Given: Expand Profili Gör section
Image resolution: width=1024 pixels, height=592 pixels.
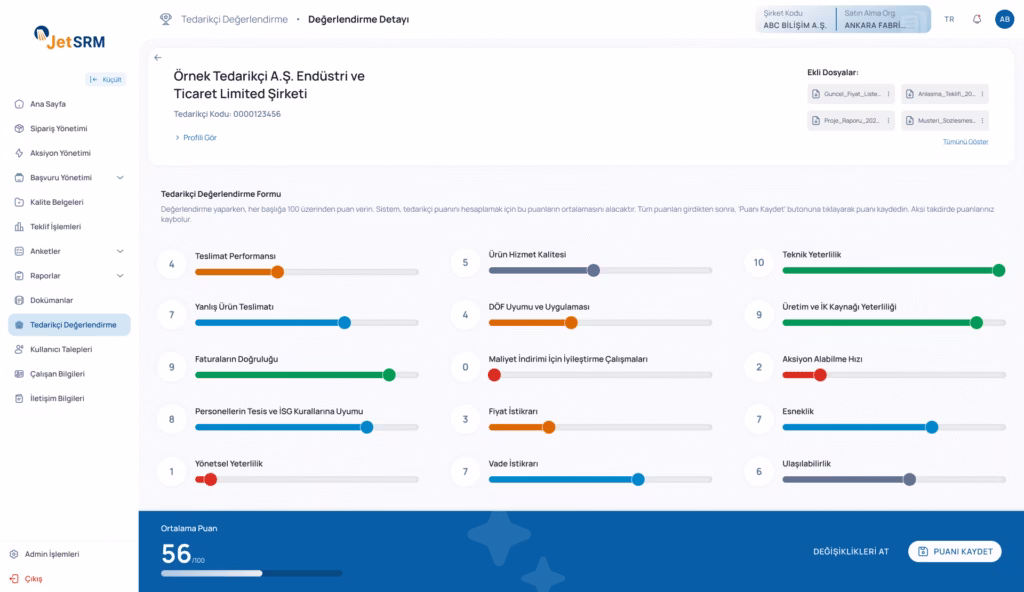Looking at the screenshot, I should click(x=195, y=138).
